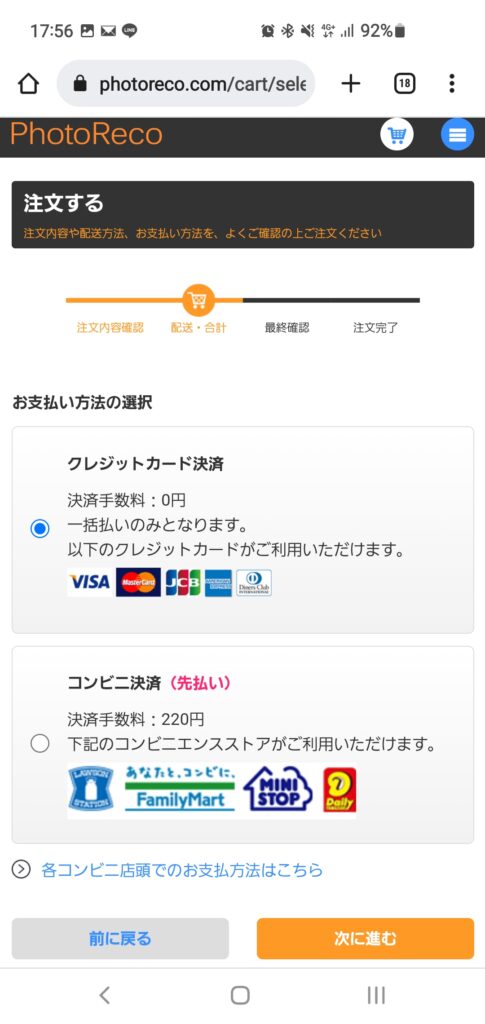This screenshot has width=485, height=1024.
Task: Go to 注文内容確認 step label
Action: [110, 328]
